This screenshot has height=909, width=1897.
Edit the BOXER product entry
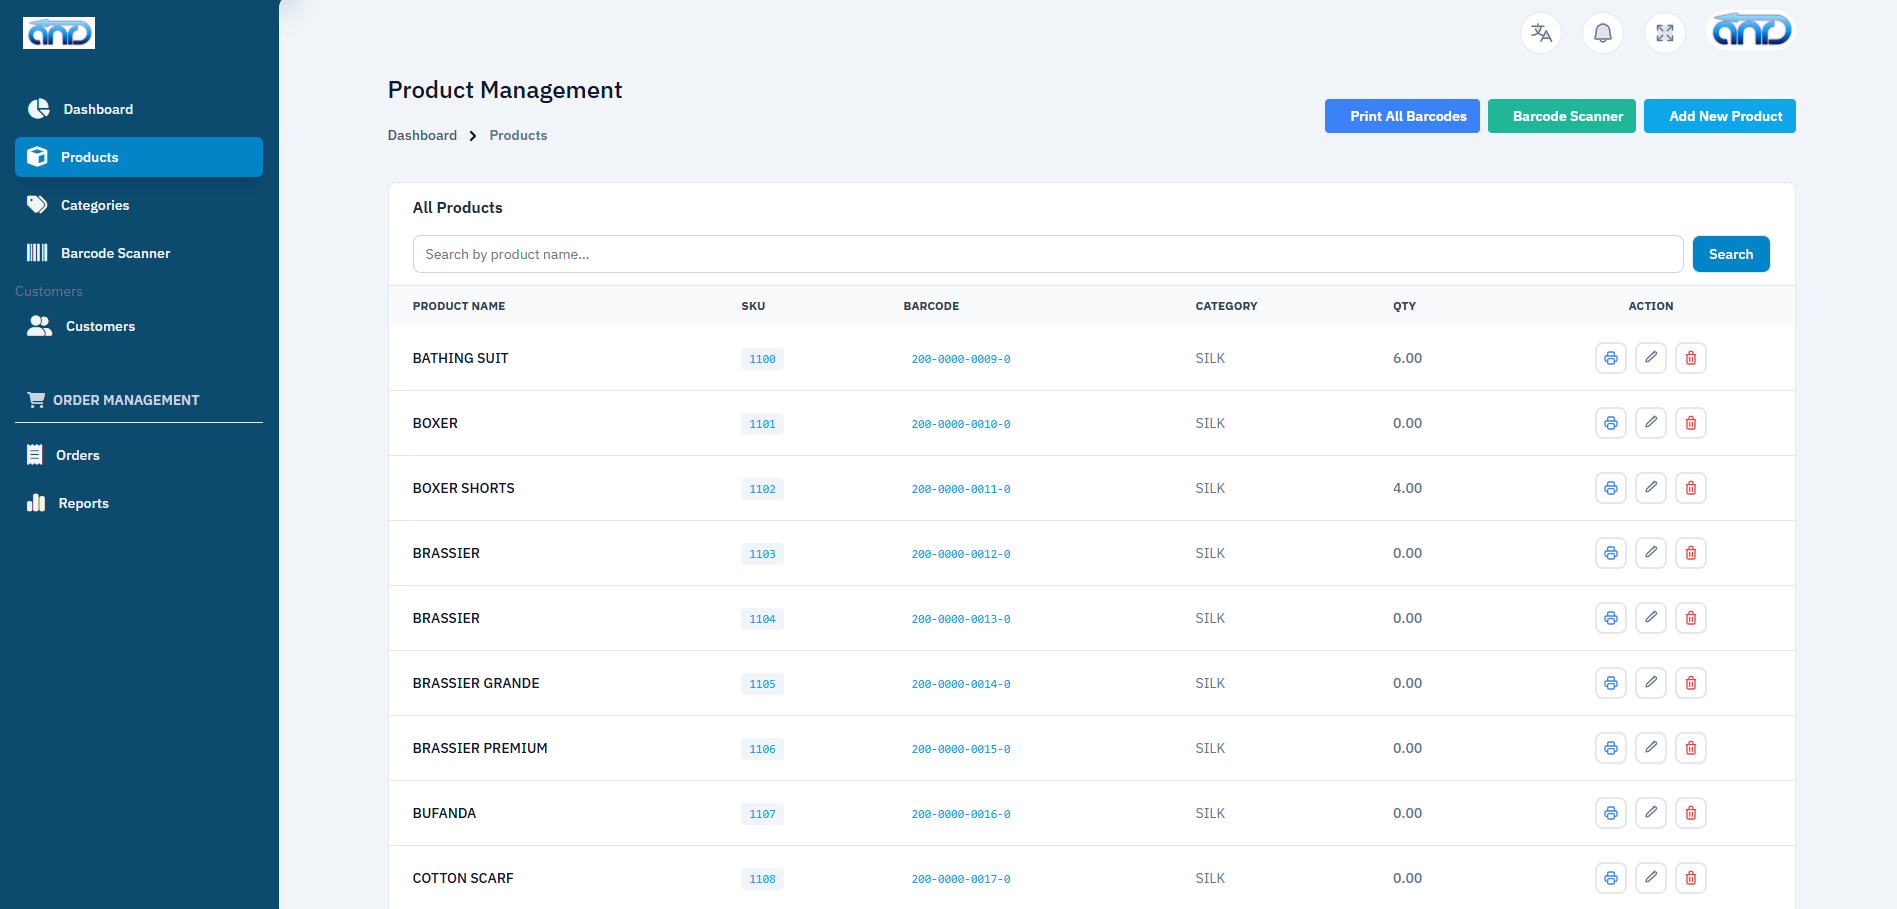pyautogui.click(x=1651, y=423)
